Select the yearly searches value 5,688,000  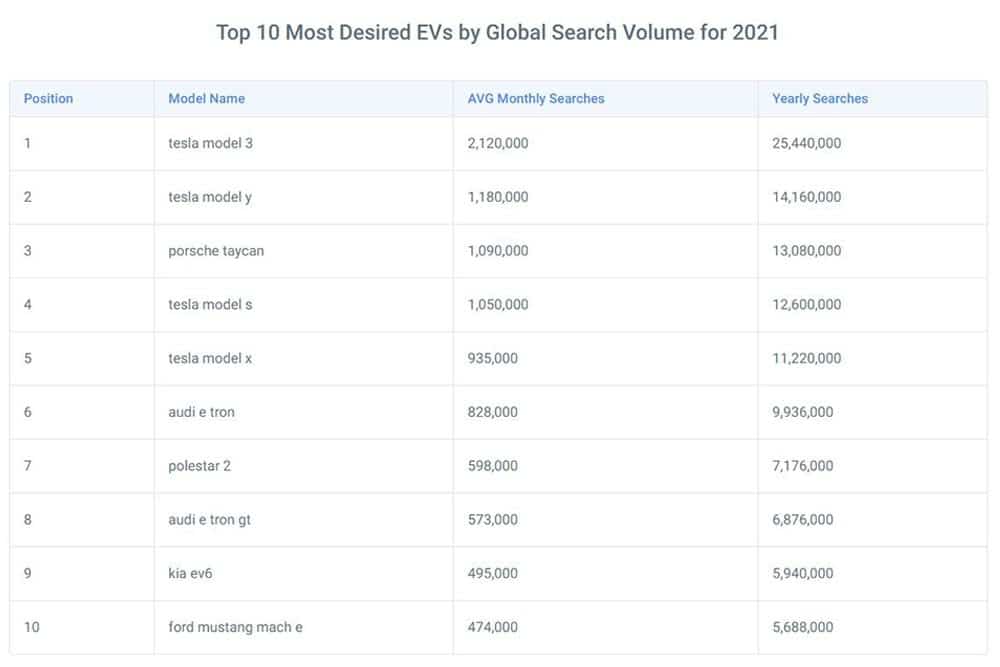[802, 627]
